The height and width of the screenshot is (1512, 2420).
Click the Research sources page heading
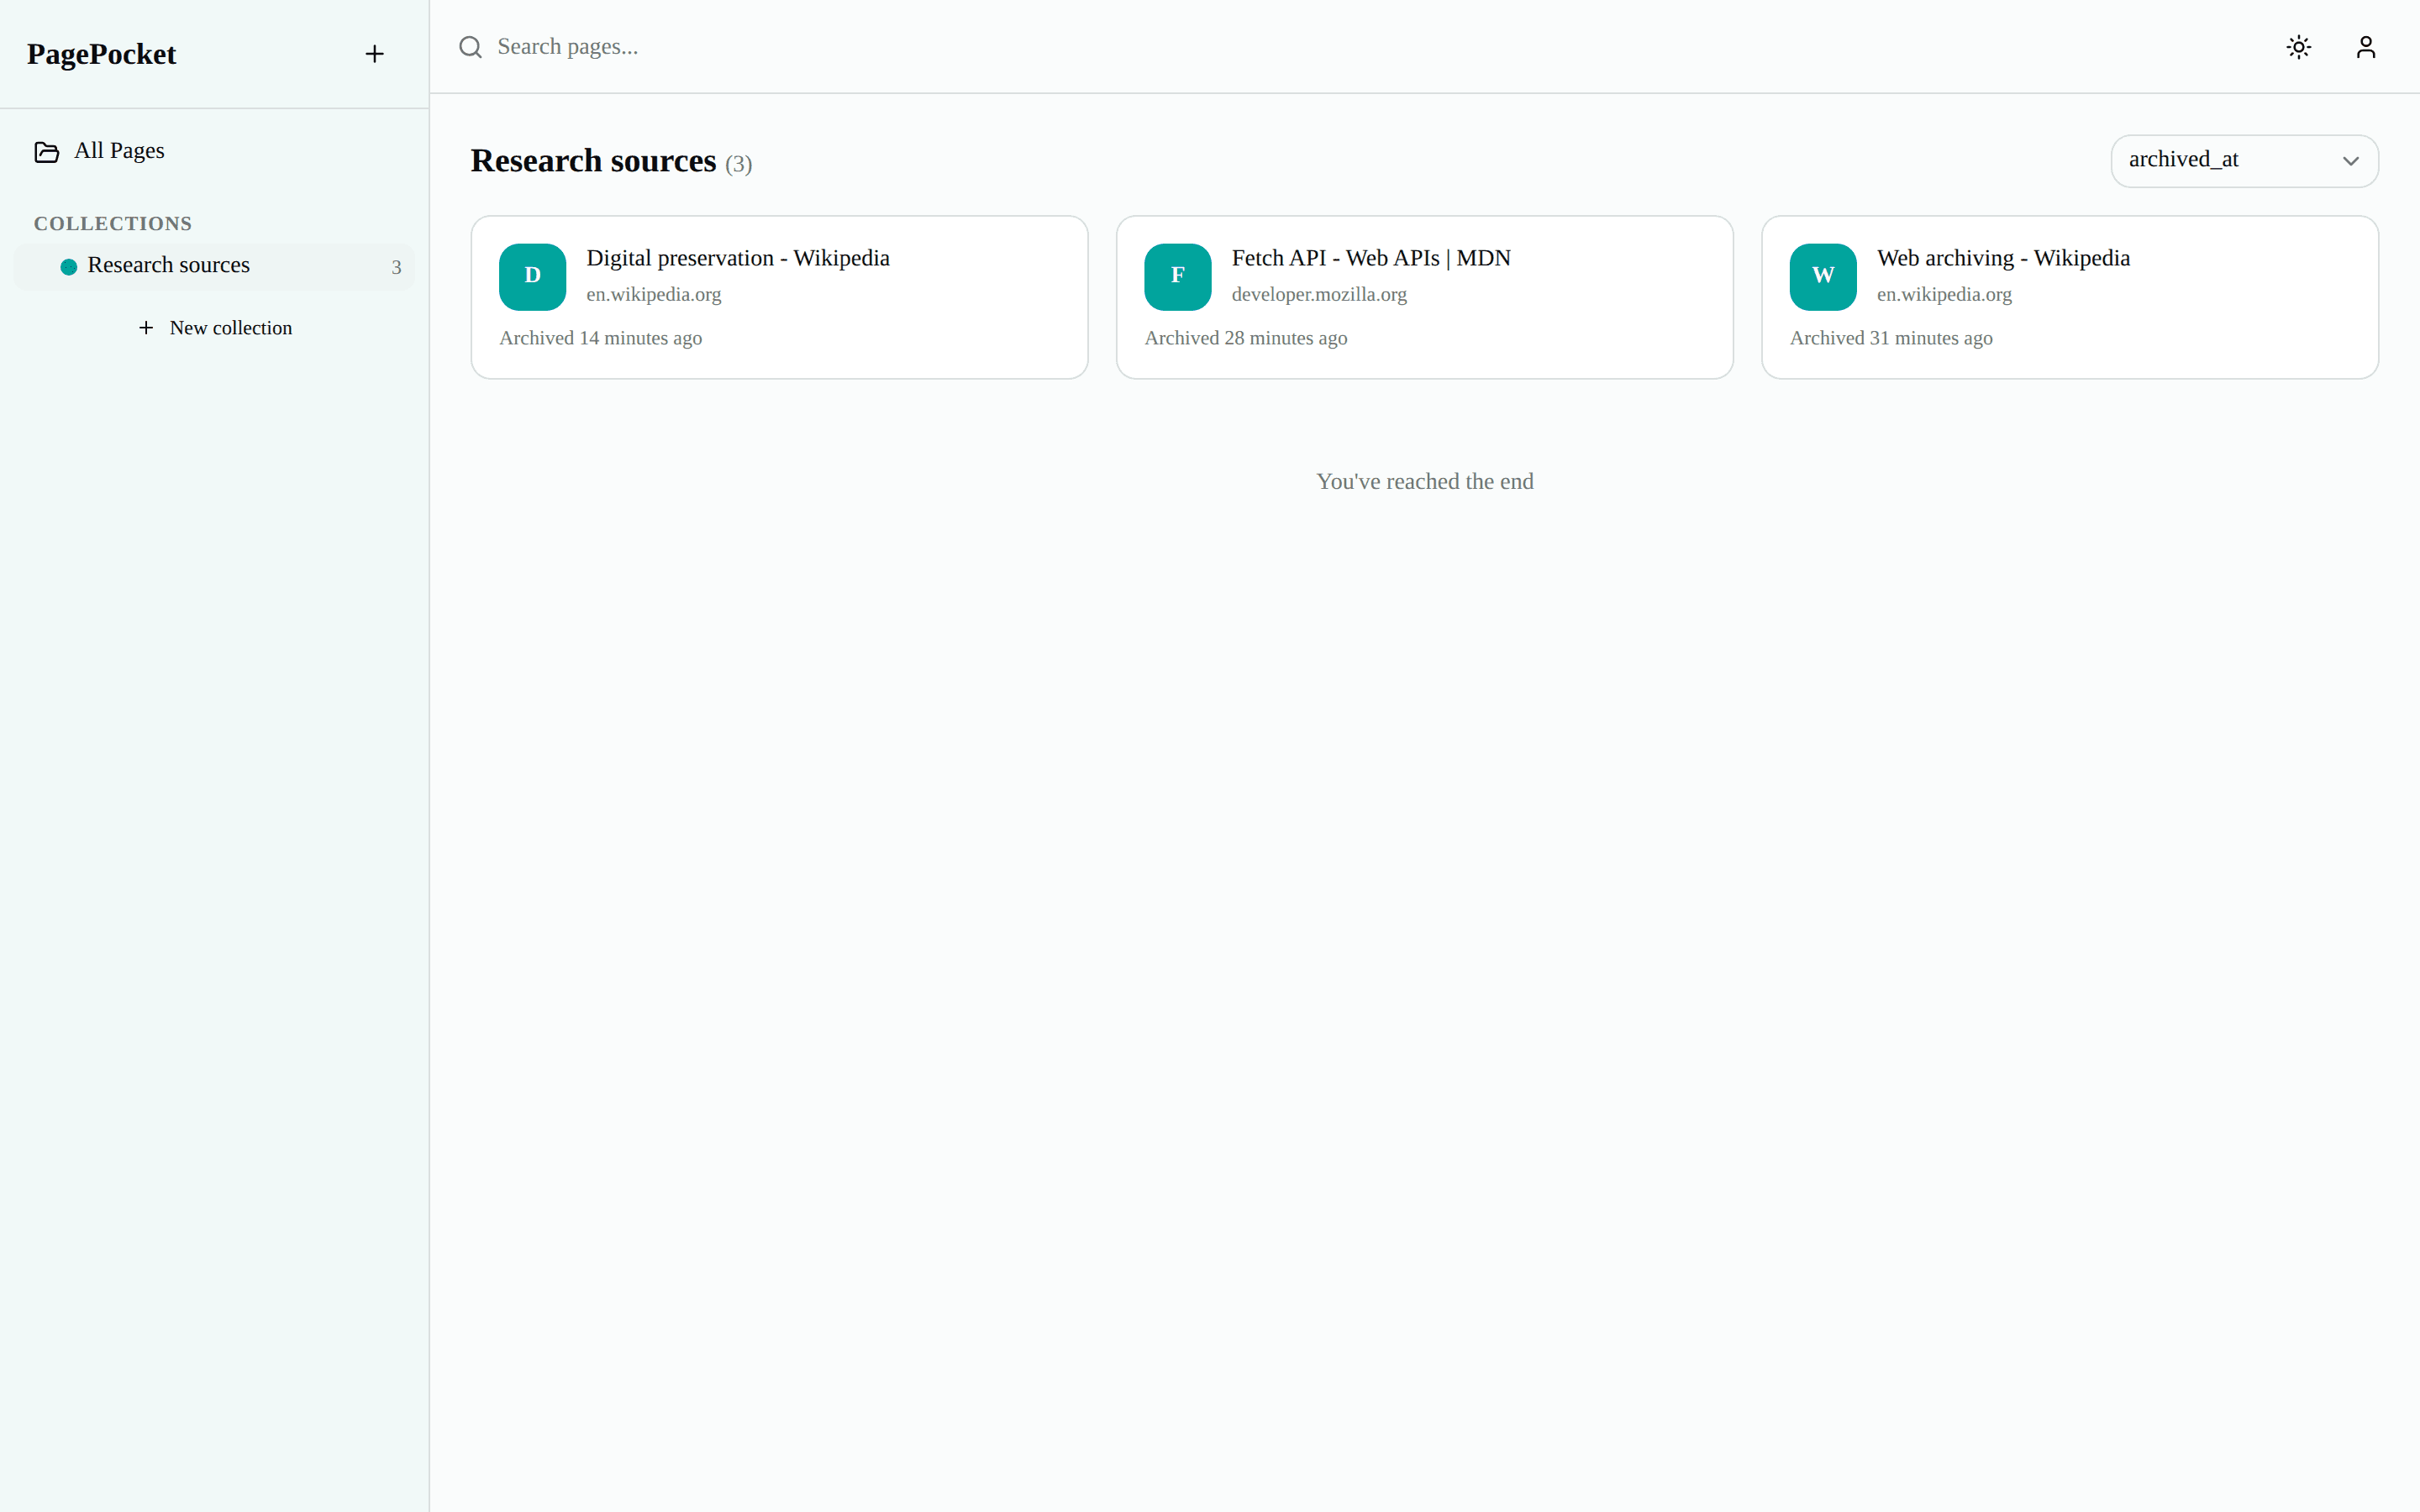(x=593, y=161)
